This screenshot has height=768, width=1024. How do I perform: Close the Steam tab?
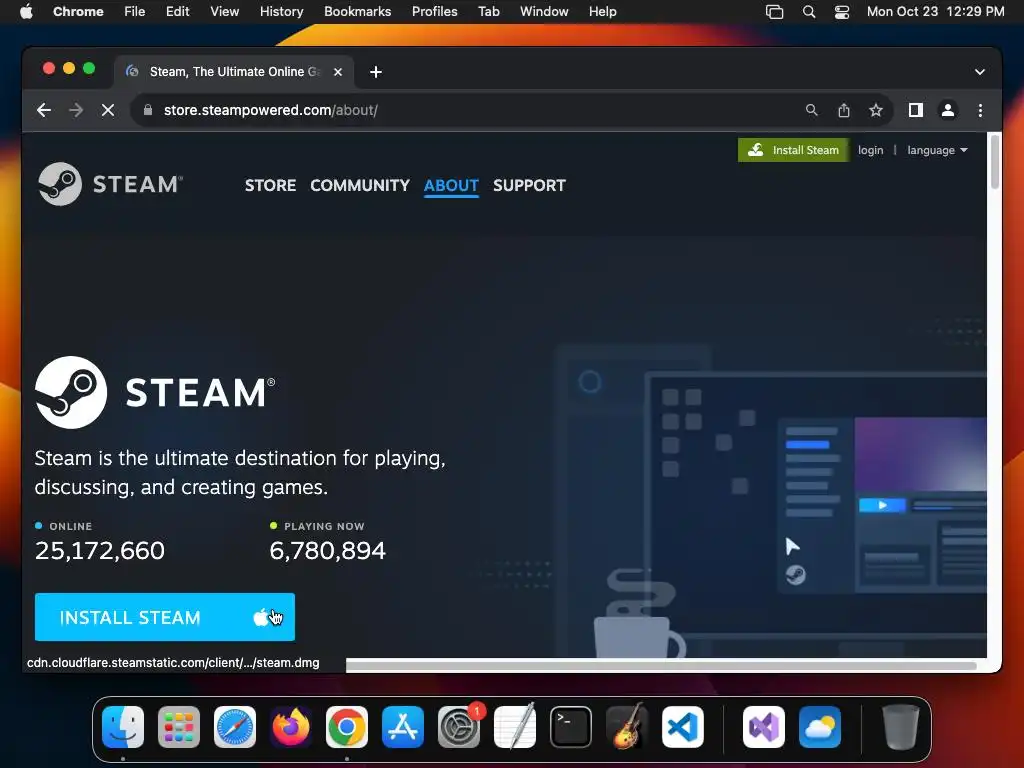[x=338, y=72]
